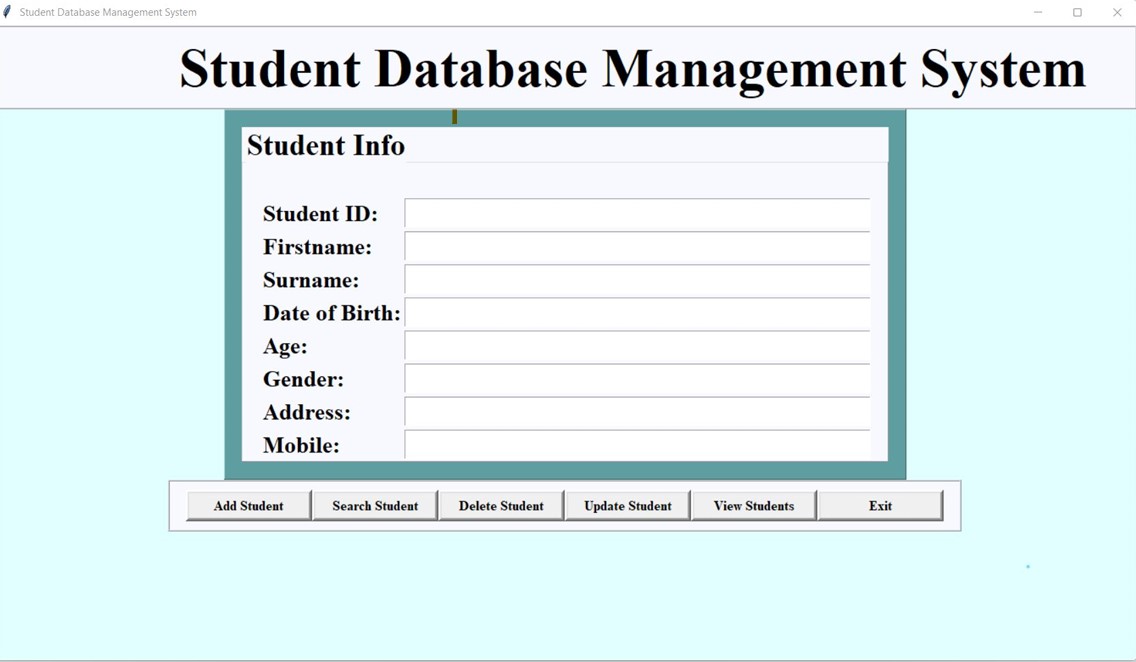Click the Exit button
Screen dimensions: 1136x662
(x=880, y=506)
